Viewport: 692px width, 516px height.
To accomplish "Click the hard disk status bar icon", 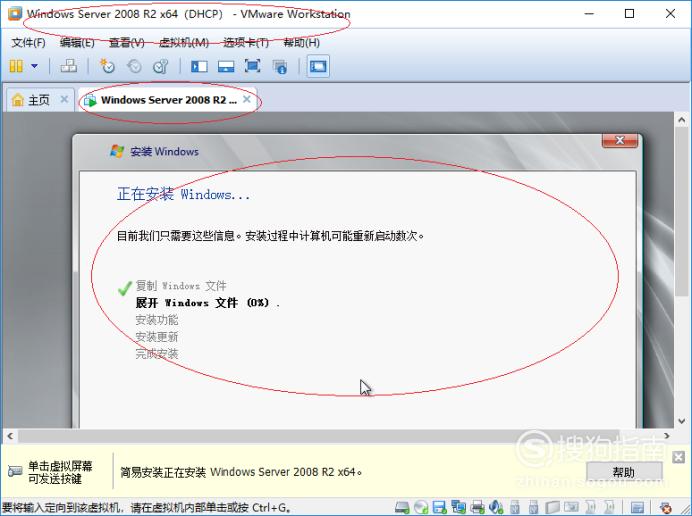I will 402,507.
